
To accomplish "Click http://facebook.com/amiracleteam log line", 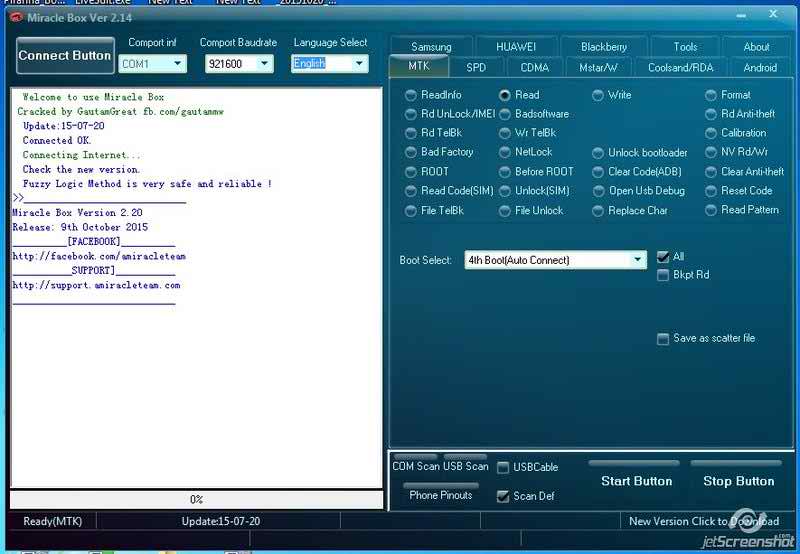I will 99,256.
